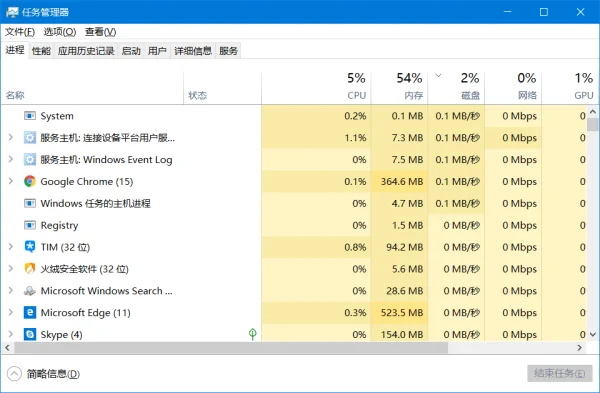Screen dimensions: 600x393
Task: Click the horizontal scrollbar right arrow
Action: (580, 348)
